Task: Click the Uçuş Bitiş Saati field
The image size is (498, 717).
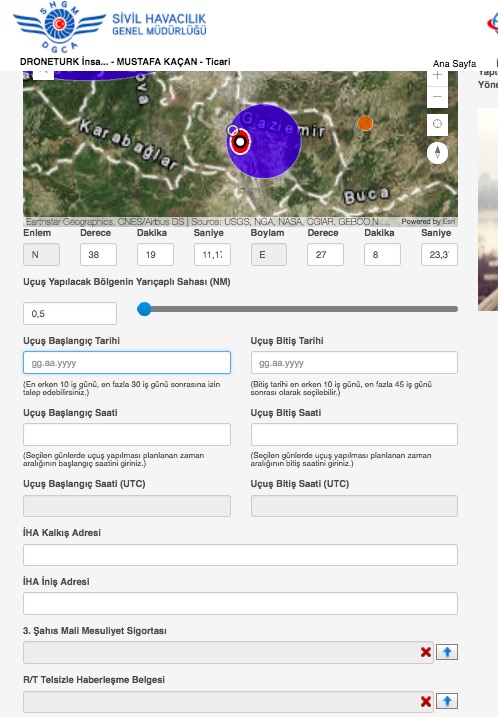Action: click(354, 434)
